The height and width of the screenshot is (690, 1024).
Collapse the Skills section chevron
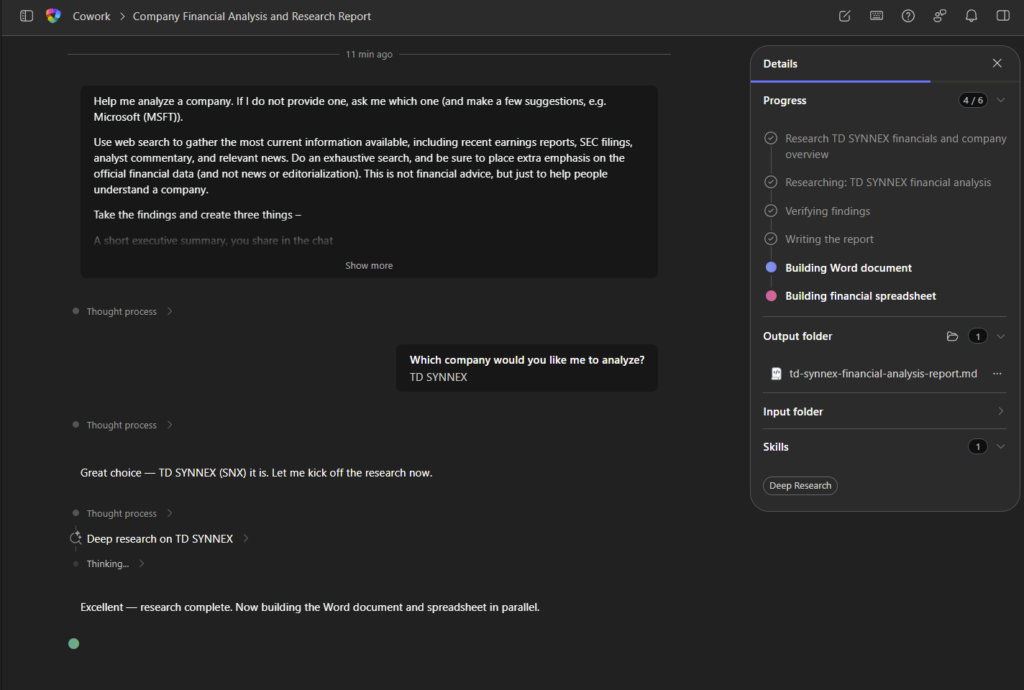point(1000,447)
